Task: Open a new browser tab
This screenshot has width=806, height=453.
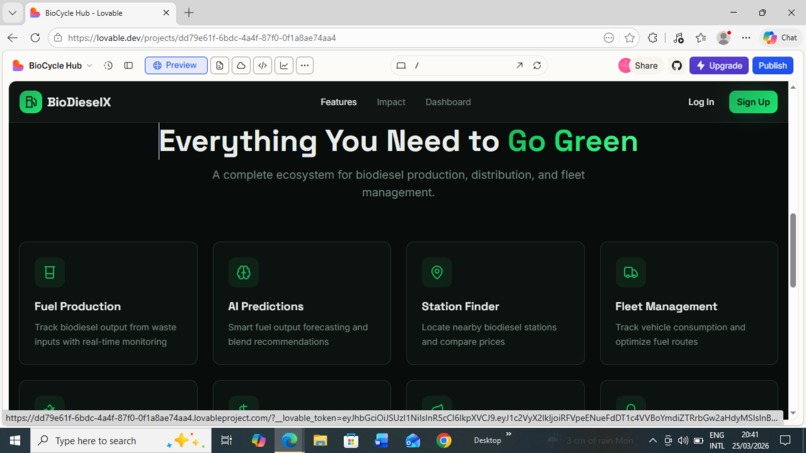Action: click(189, 13)
